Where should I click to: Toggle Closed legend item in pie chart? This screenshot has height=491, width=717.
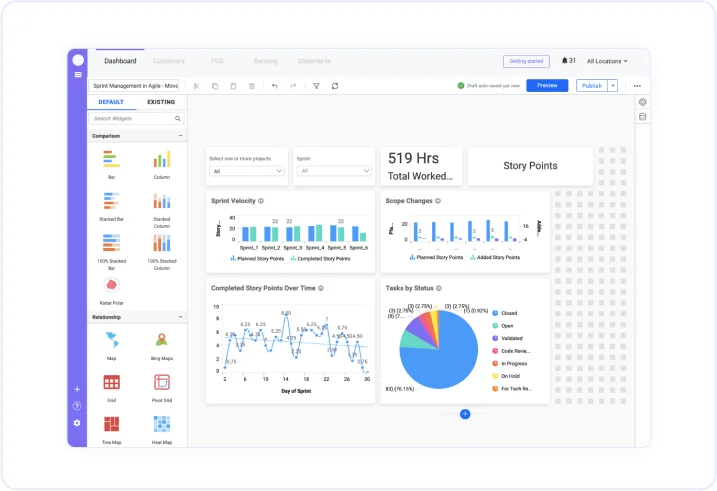click(x=505, y=313)
